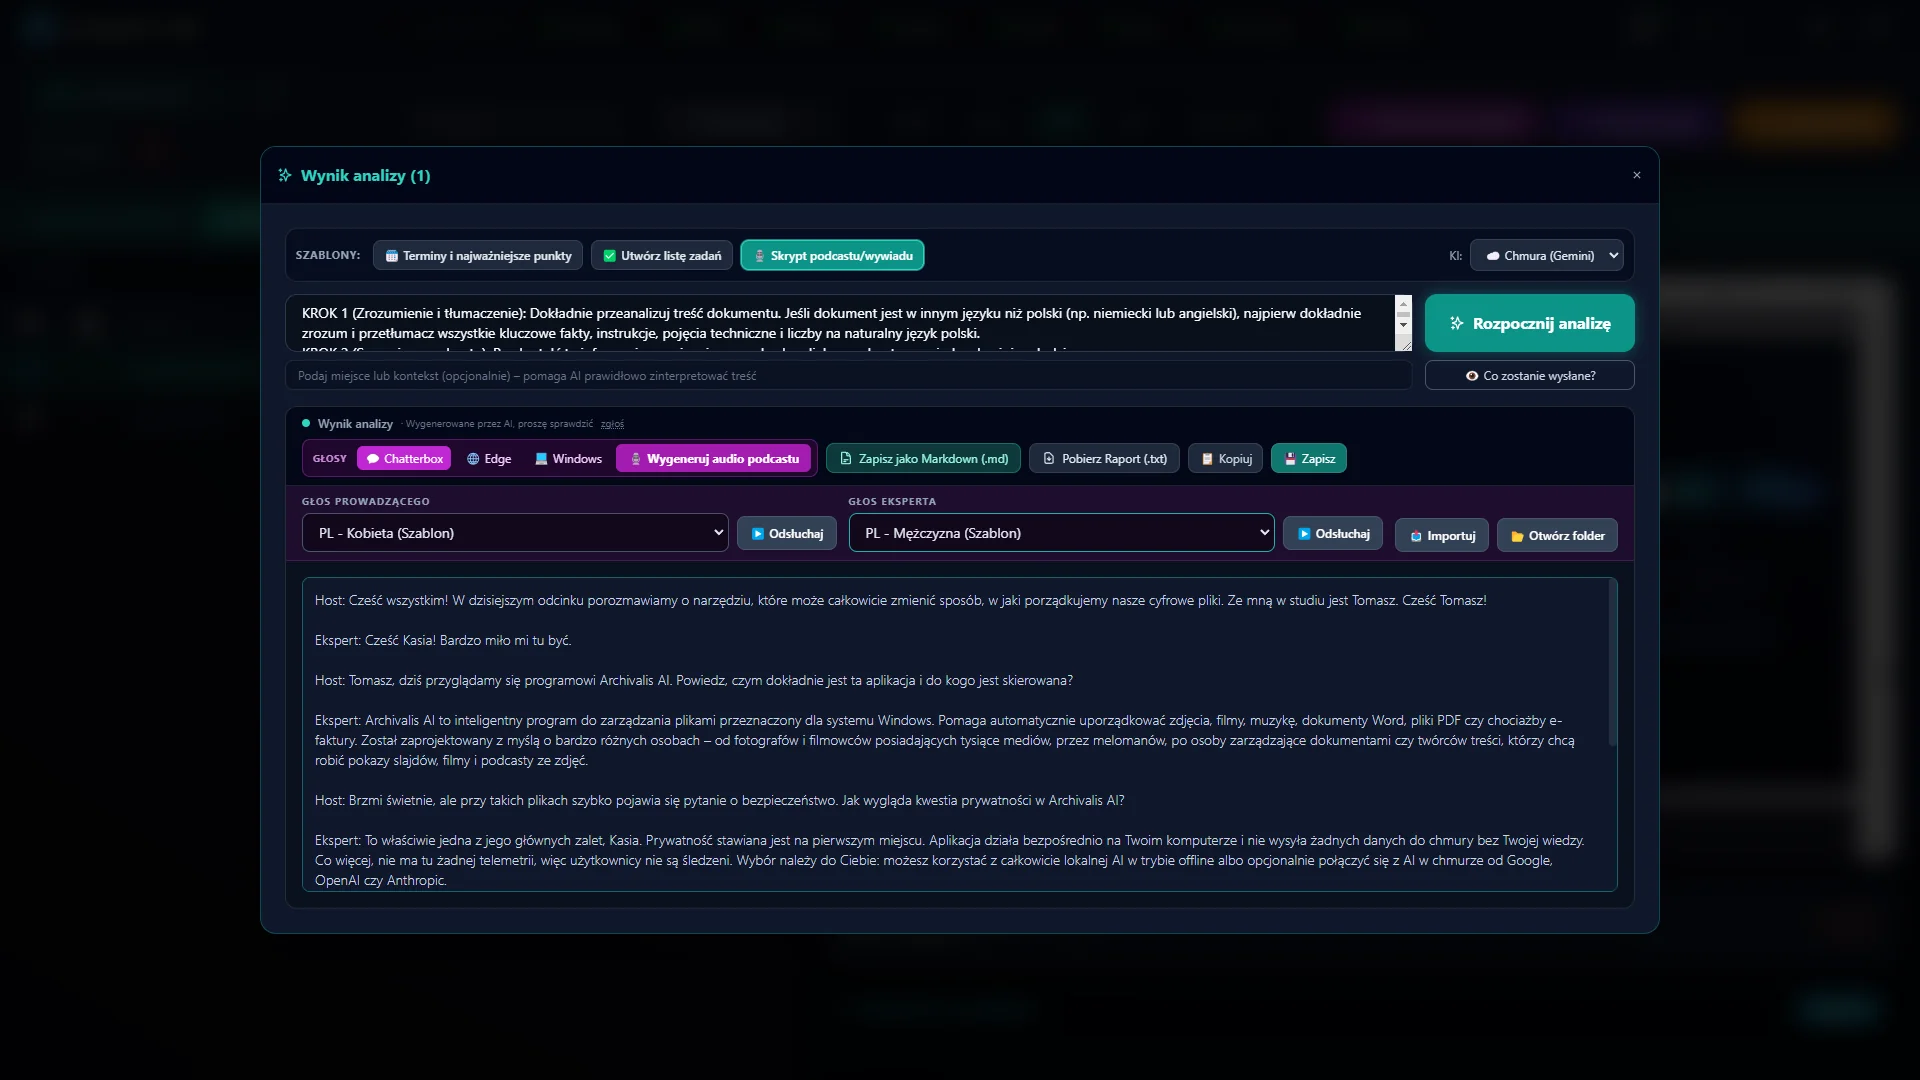The width and height of the screenshot is (1920, 1080).
Task: Play host voice sample with Odsłuchaj
Action: (787, 534)
